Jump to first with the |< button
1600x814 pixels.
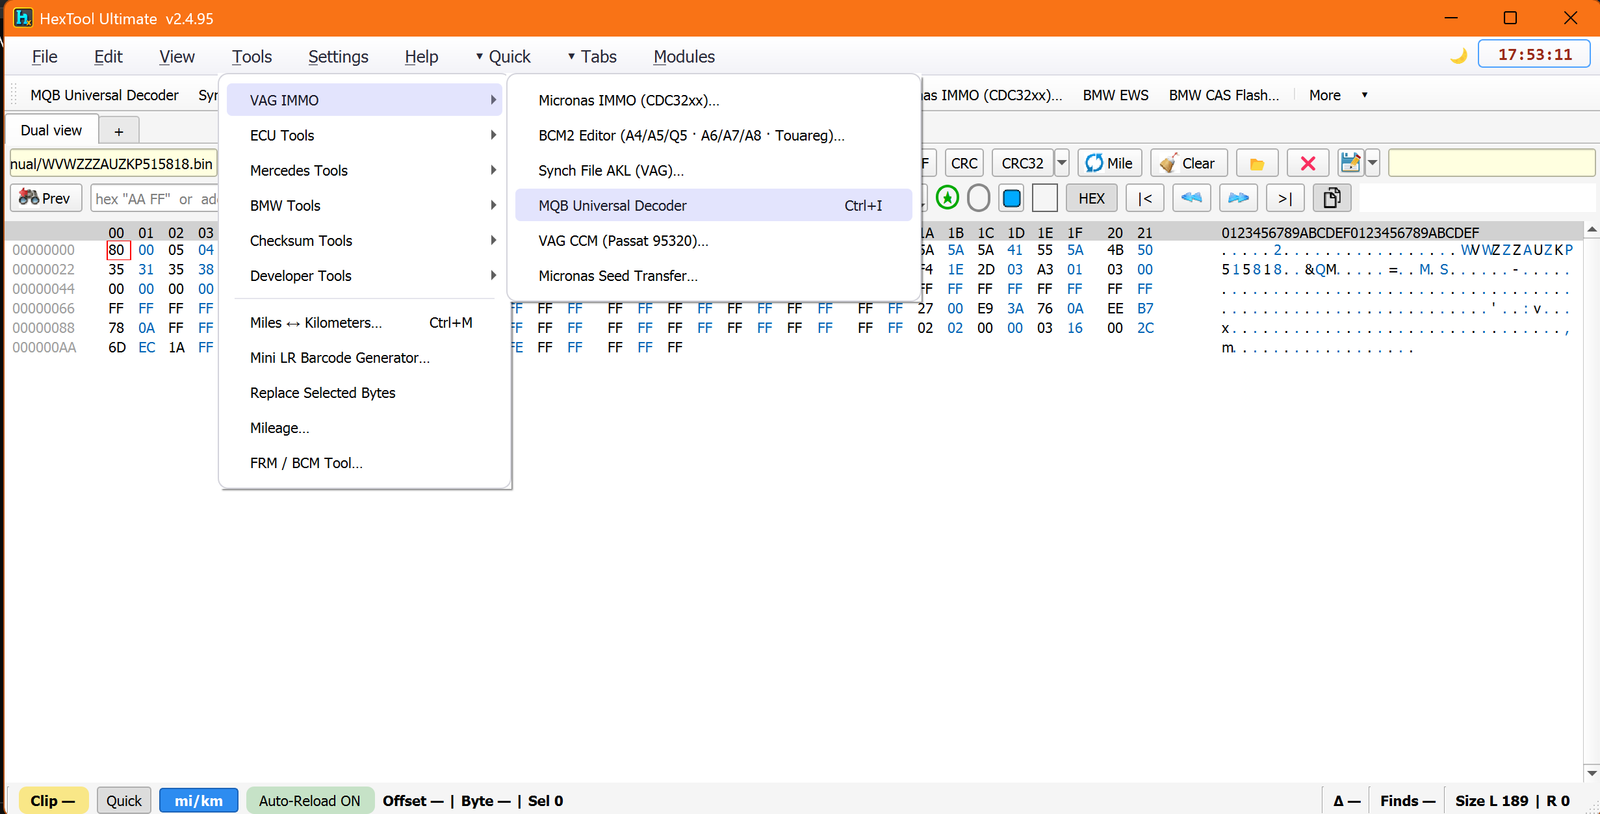(1145, 198)
